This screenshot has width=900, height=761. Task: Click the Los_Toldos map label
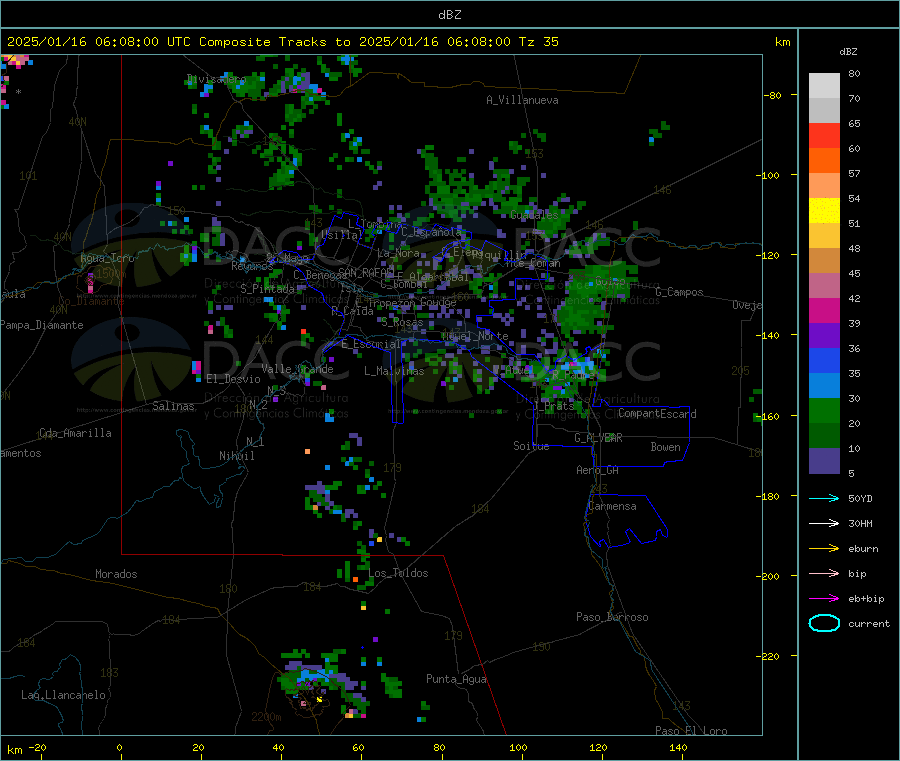(398, 573)
